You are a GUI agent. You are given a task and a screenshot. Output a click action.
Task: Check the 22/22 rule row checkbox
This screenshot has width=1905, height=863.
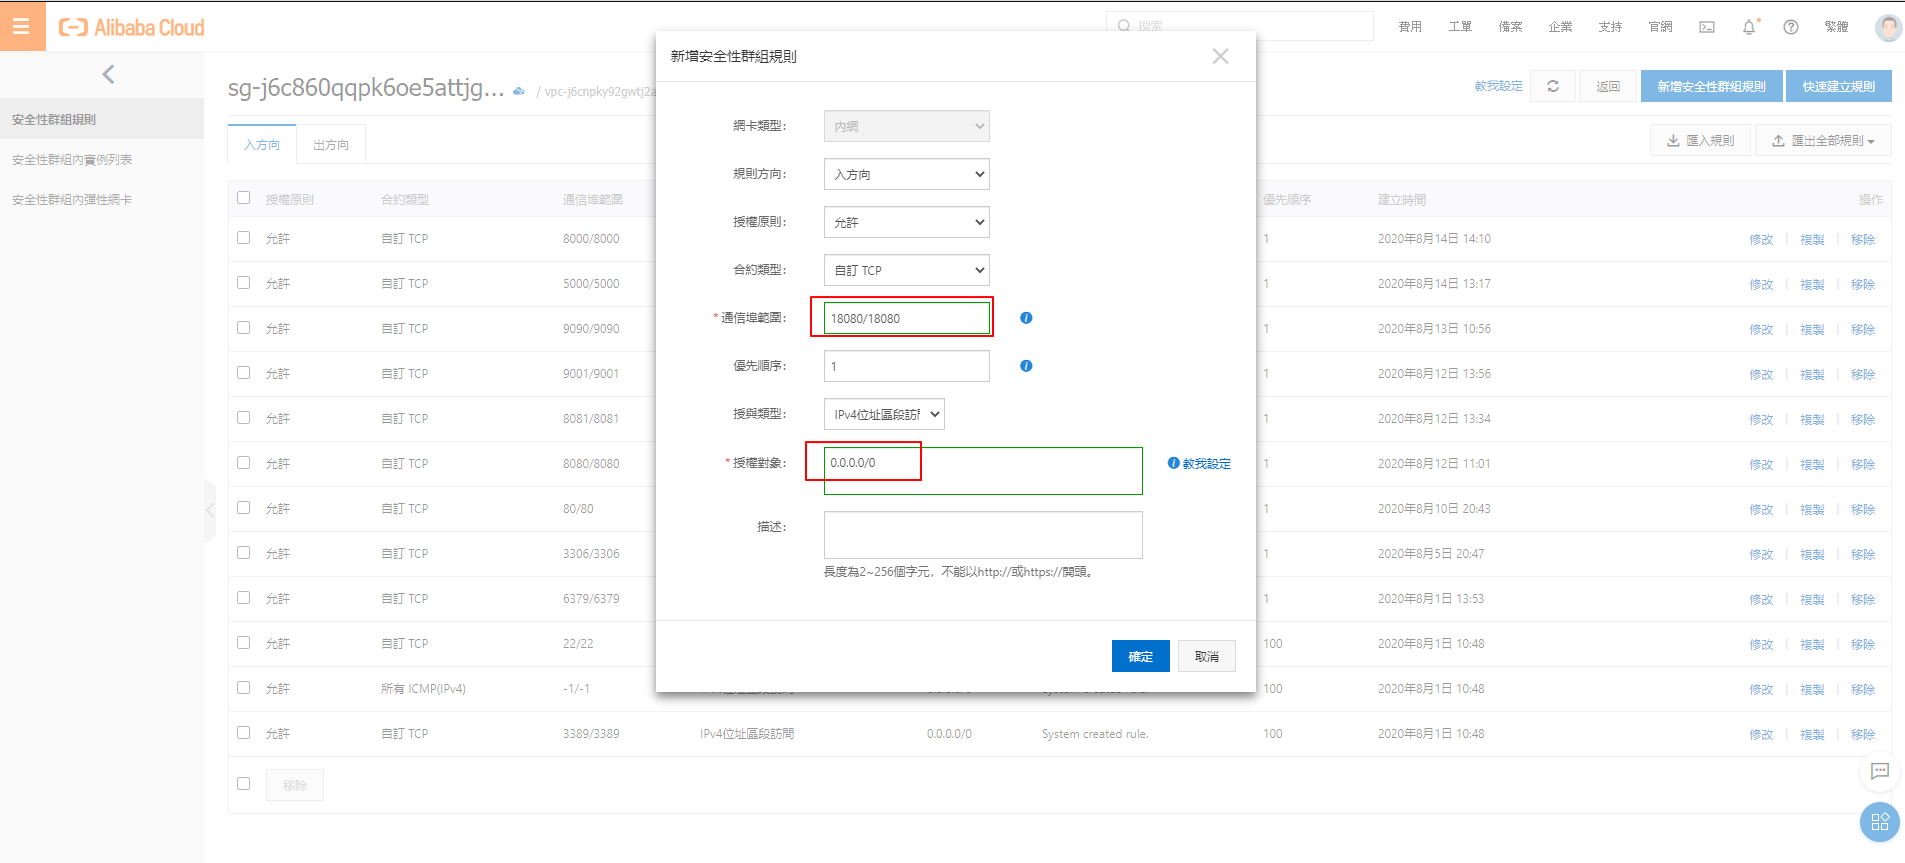point(244,643)
